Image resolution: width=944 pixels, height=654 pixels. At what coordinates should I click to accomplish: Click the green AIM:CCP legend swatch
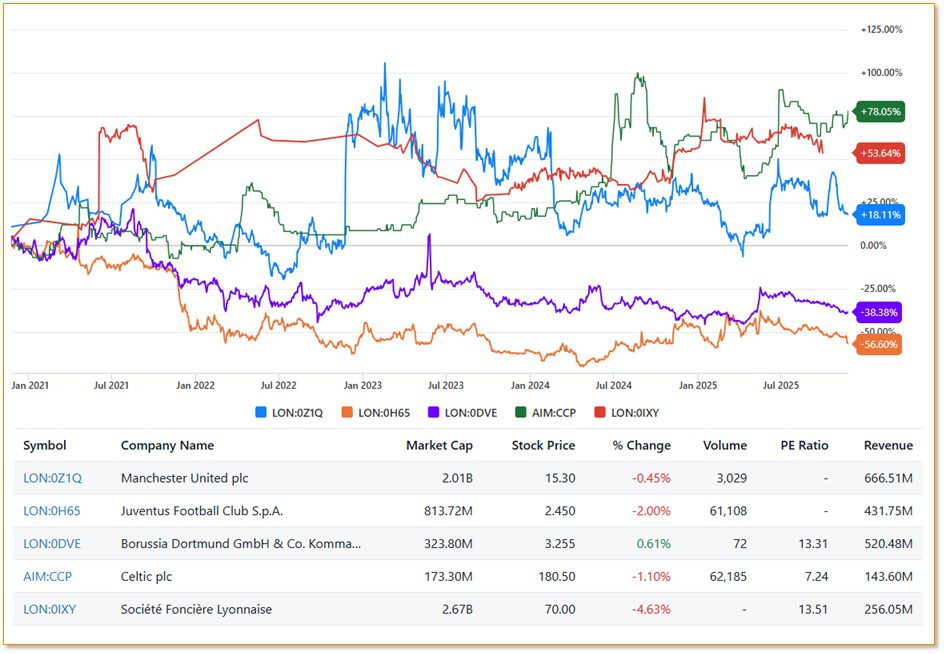click(x=517, y=411)
